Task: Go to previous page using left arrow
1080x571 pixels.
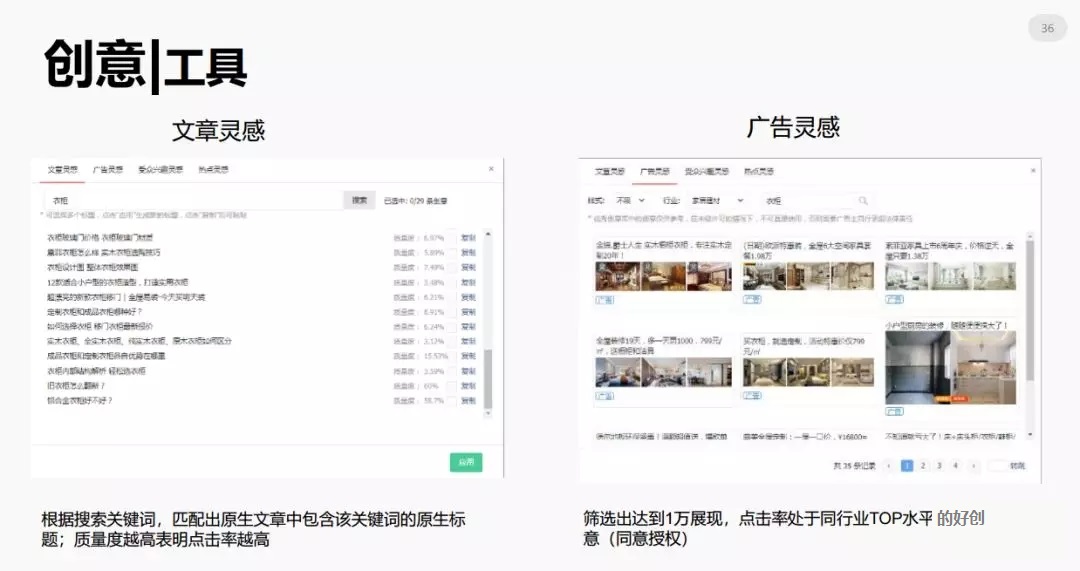Action: pyautogui.click(x=887, y=465)
